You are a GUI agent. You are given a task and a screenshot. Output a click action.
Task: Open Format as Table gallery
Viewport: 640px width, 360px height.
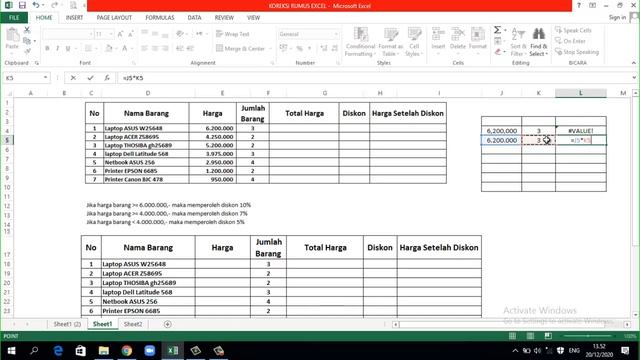[x=391, y=42]
